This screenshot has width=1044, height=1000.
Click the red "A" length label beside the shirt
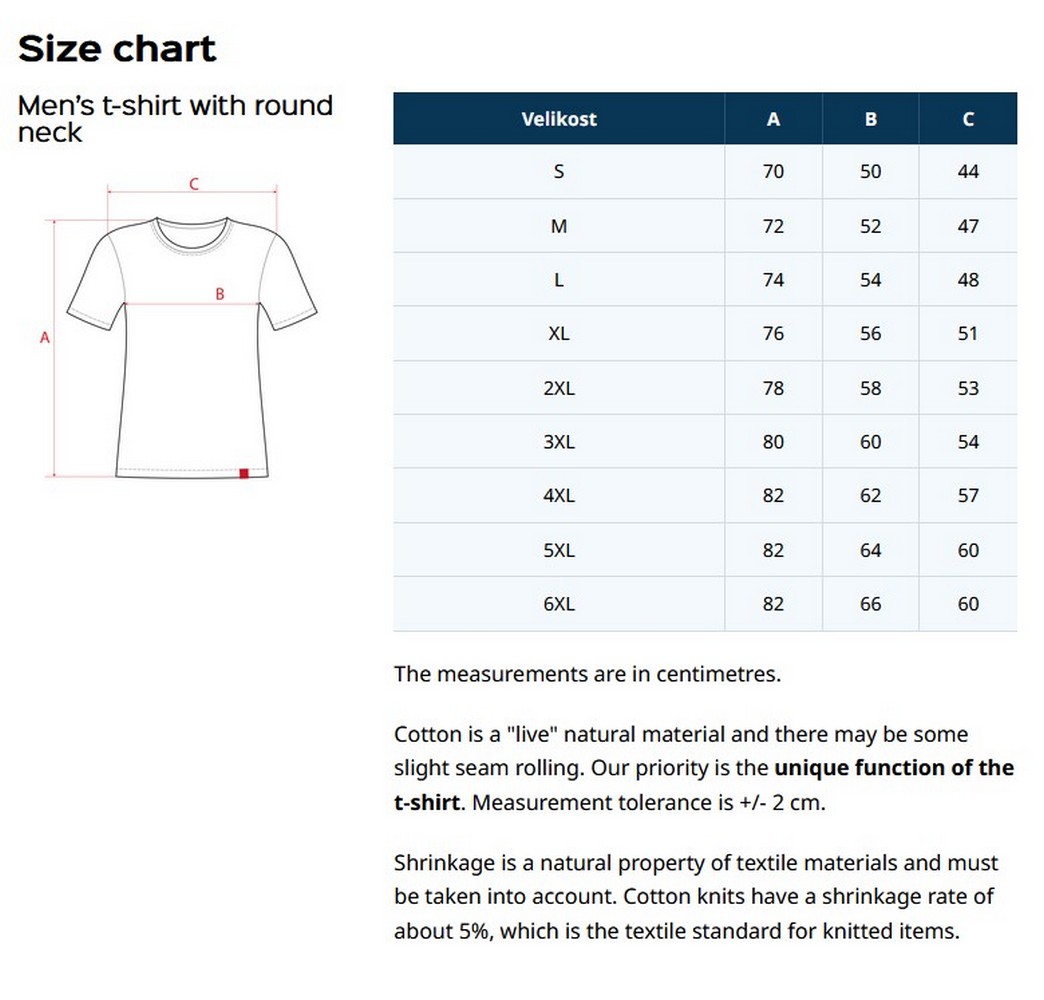click(45, 338)
